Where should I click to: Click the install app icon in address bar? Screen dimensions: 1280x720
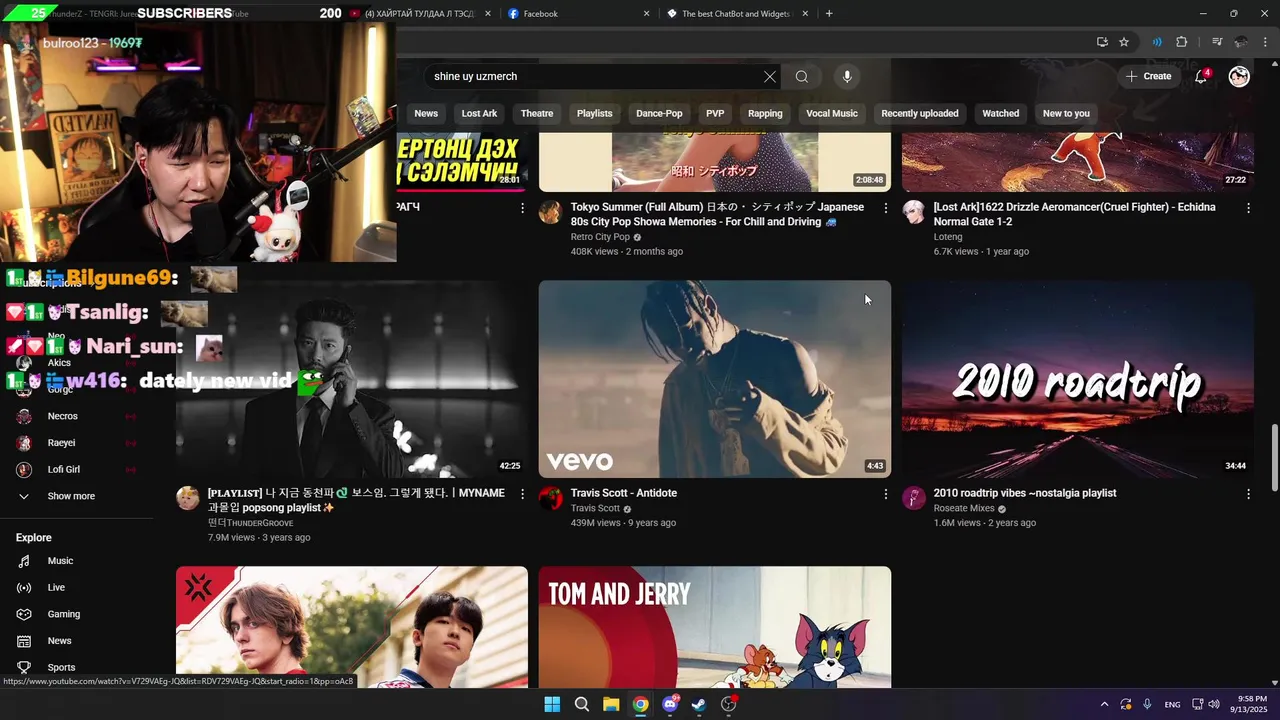(x=1102, y=42)
